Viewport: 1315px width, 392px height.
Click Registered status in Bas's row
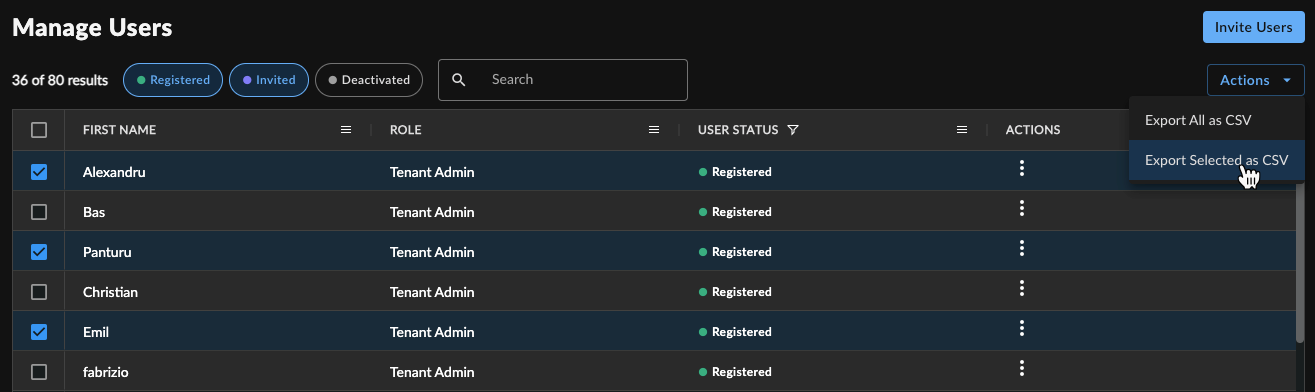[x=735, y=212]
